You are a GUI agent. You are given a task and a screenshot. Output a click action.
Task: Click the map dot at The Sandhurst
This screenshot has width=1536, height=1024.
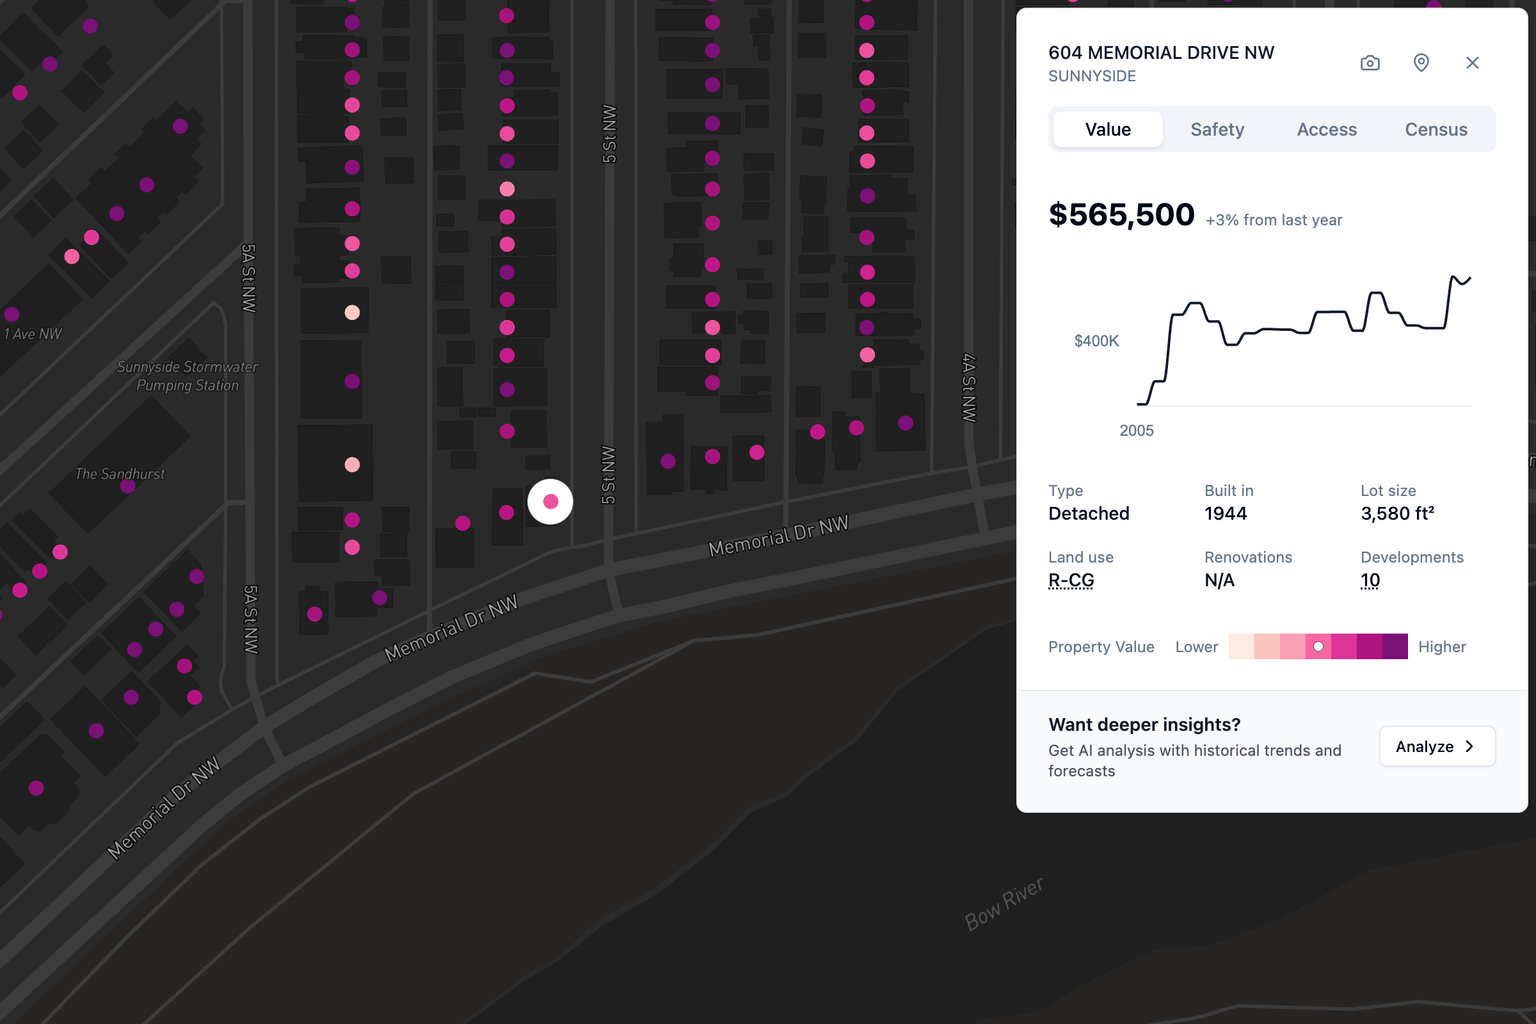pos(128,487)
